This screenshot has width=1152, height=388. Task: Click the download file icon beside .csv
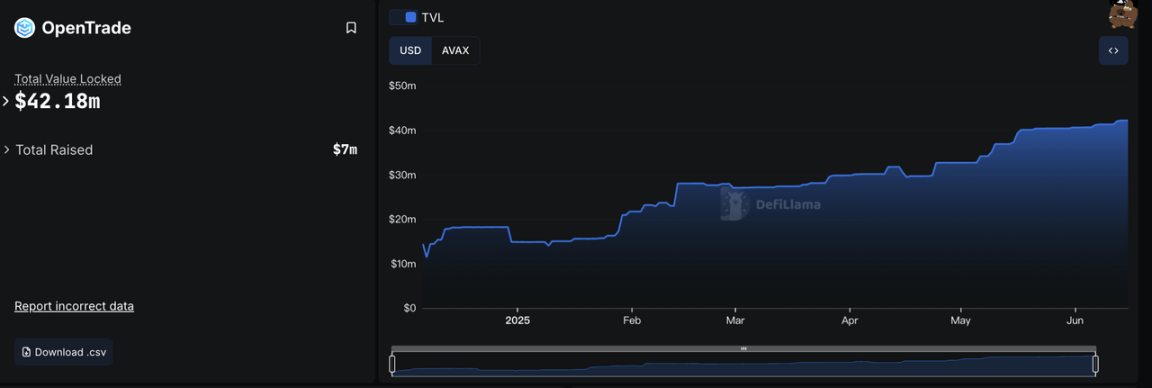click(x=26, y=352)
